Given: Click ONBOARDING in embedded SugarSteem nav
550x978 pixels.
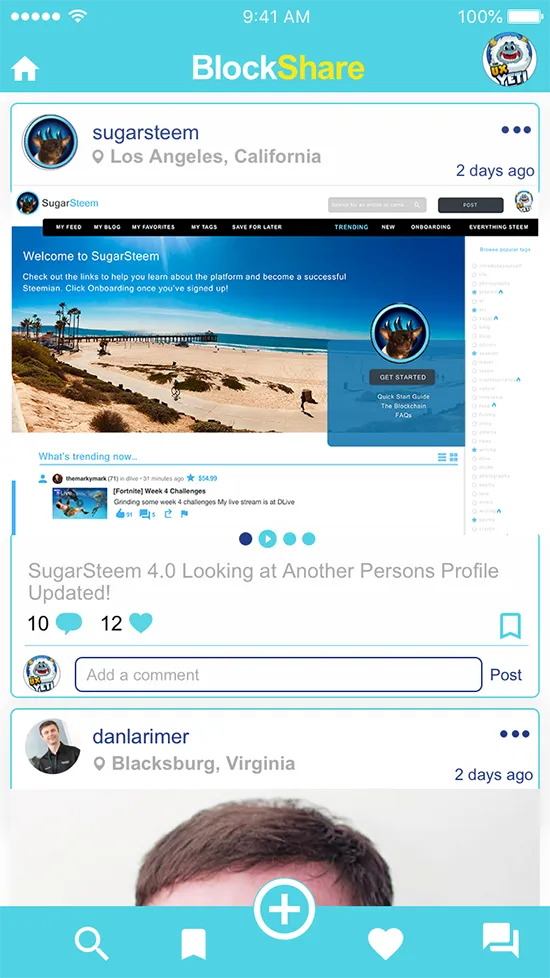Looking at the screenshot, I should (430, 227).
